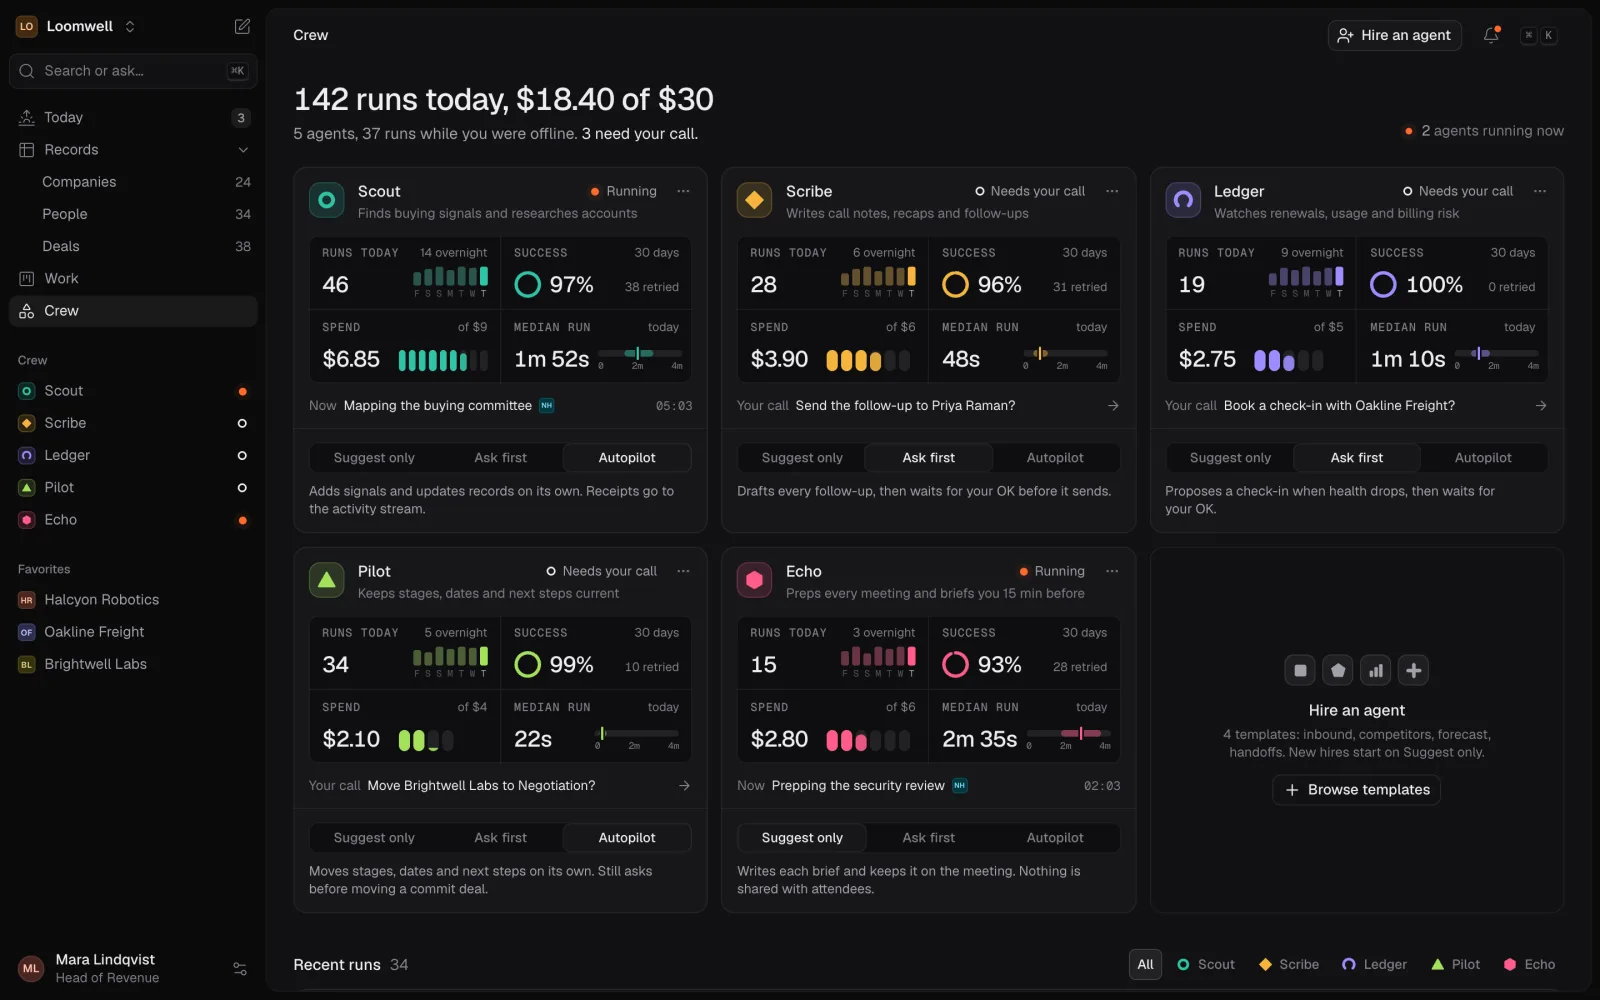Screen dimensions: 1600x1000
Task: Open Oakline Freight favorite link
Action: pyautogui.click(x=133, y=632)
